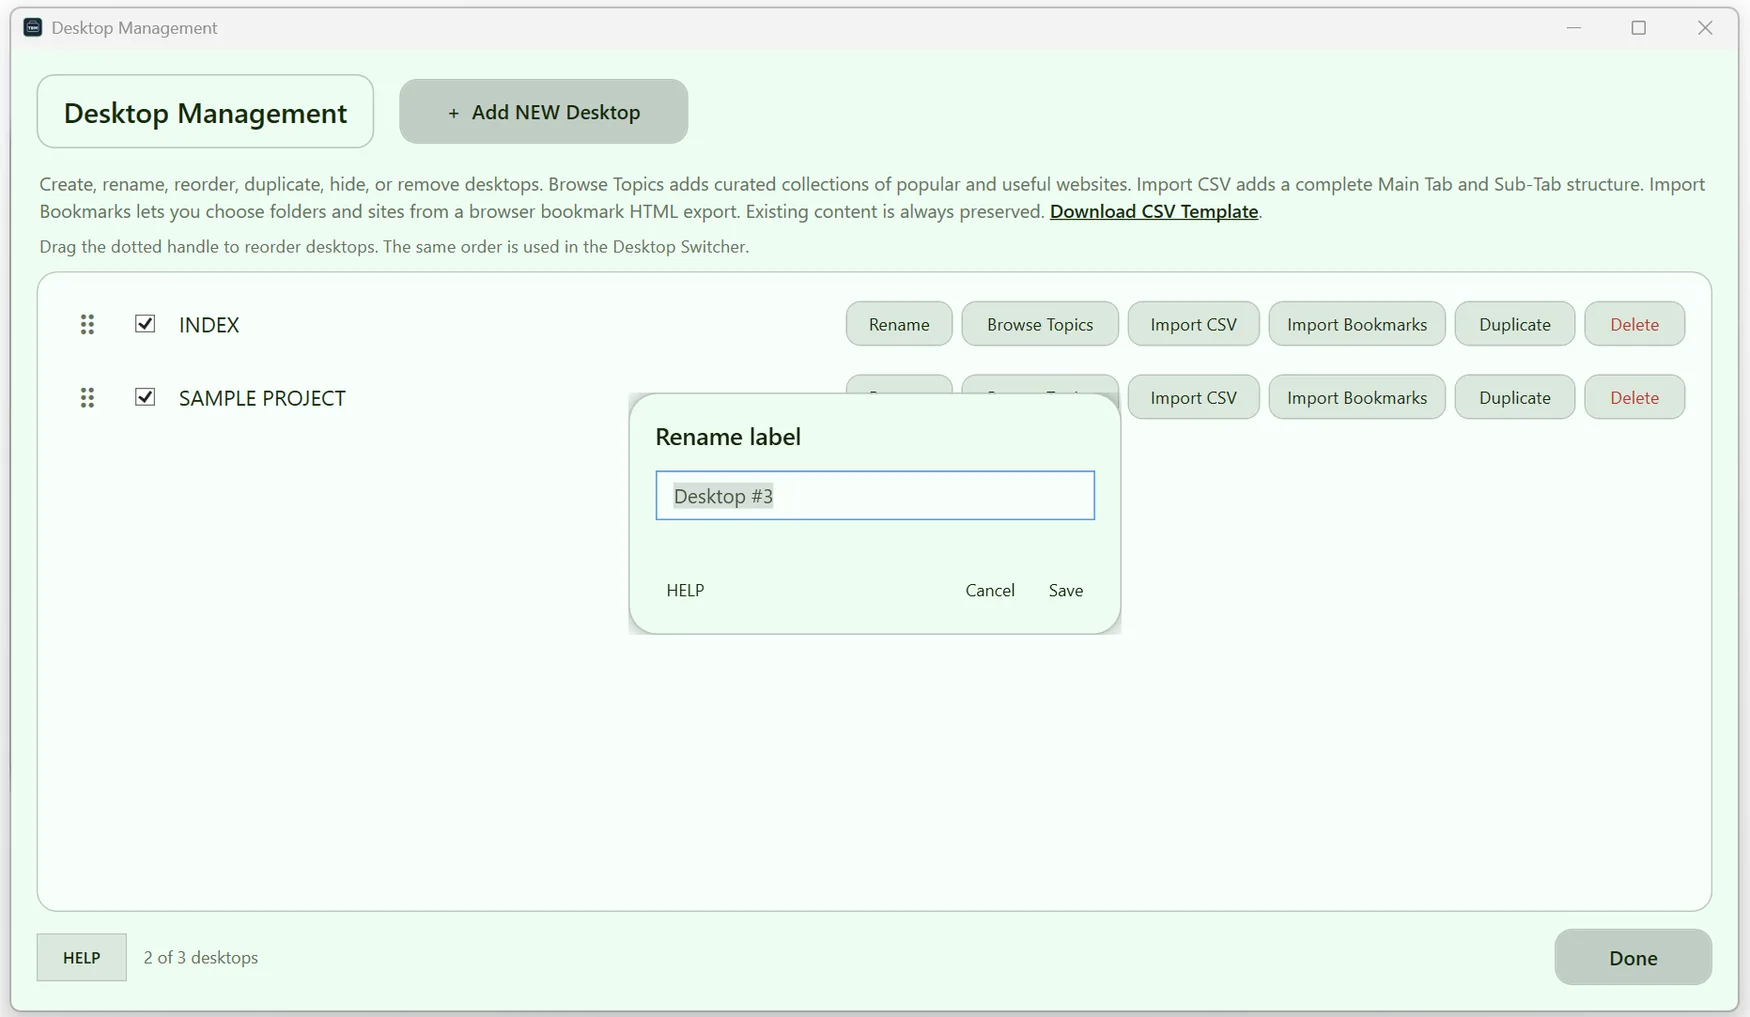
Task: Click the '2 of 3 desktops' status text
Action: point(201,957)
